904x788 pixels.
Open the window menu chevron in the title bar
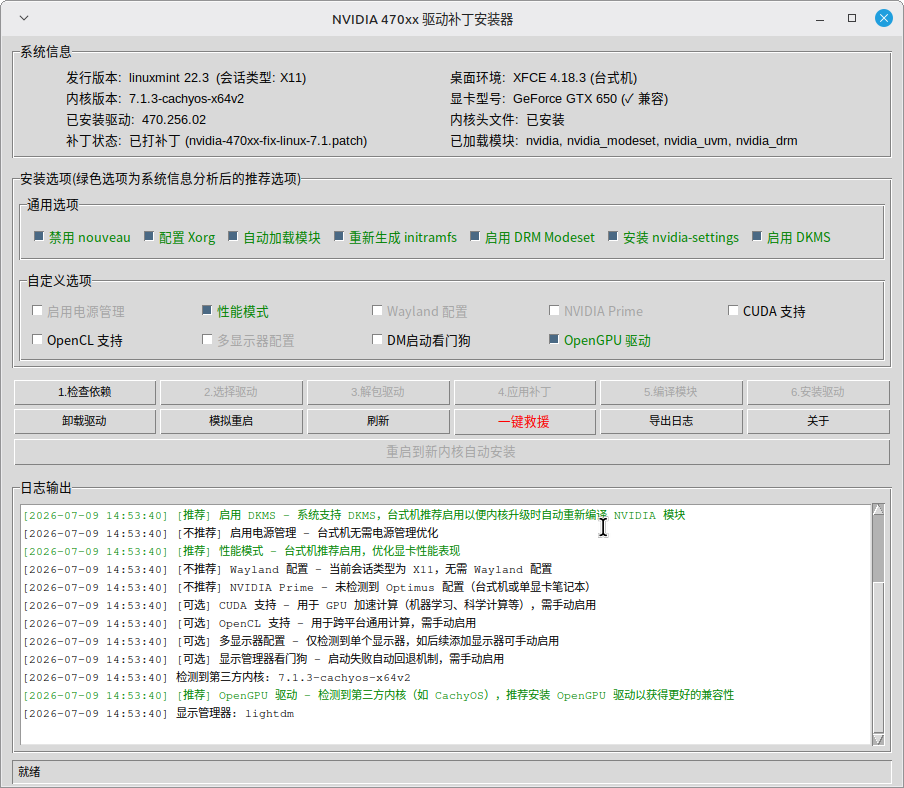point(24,18)
